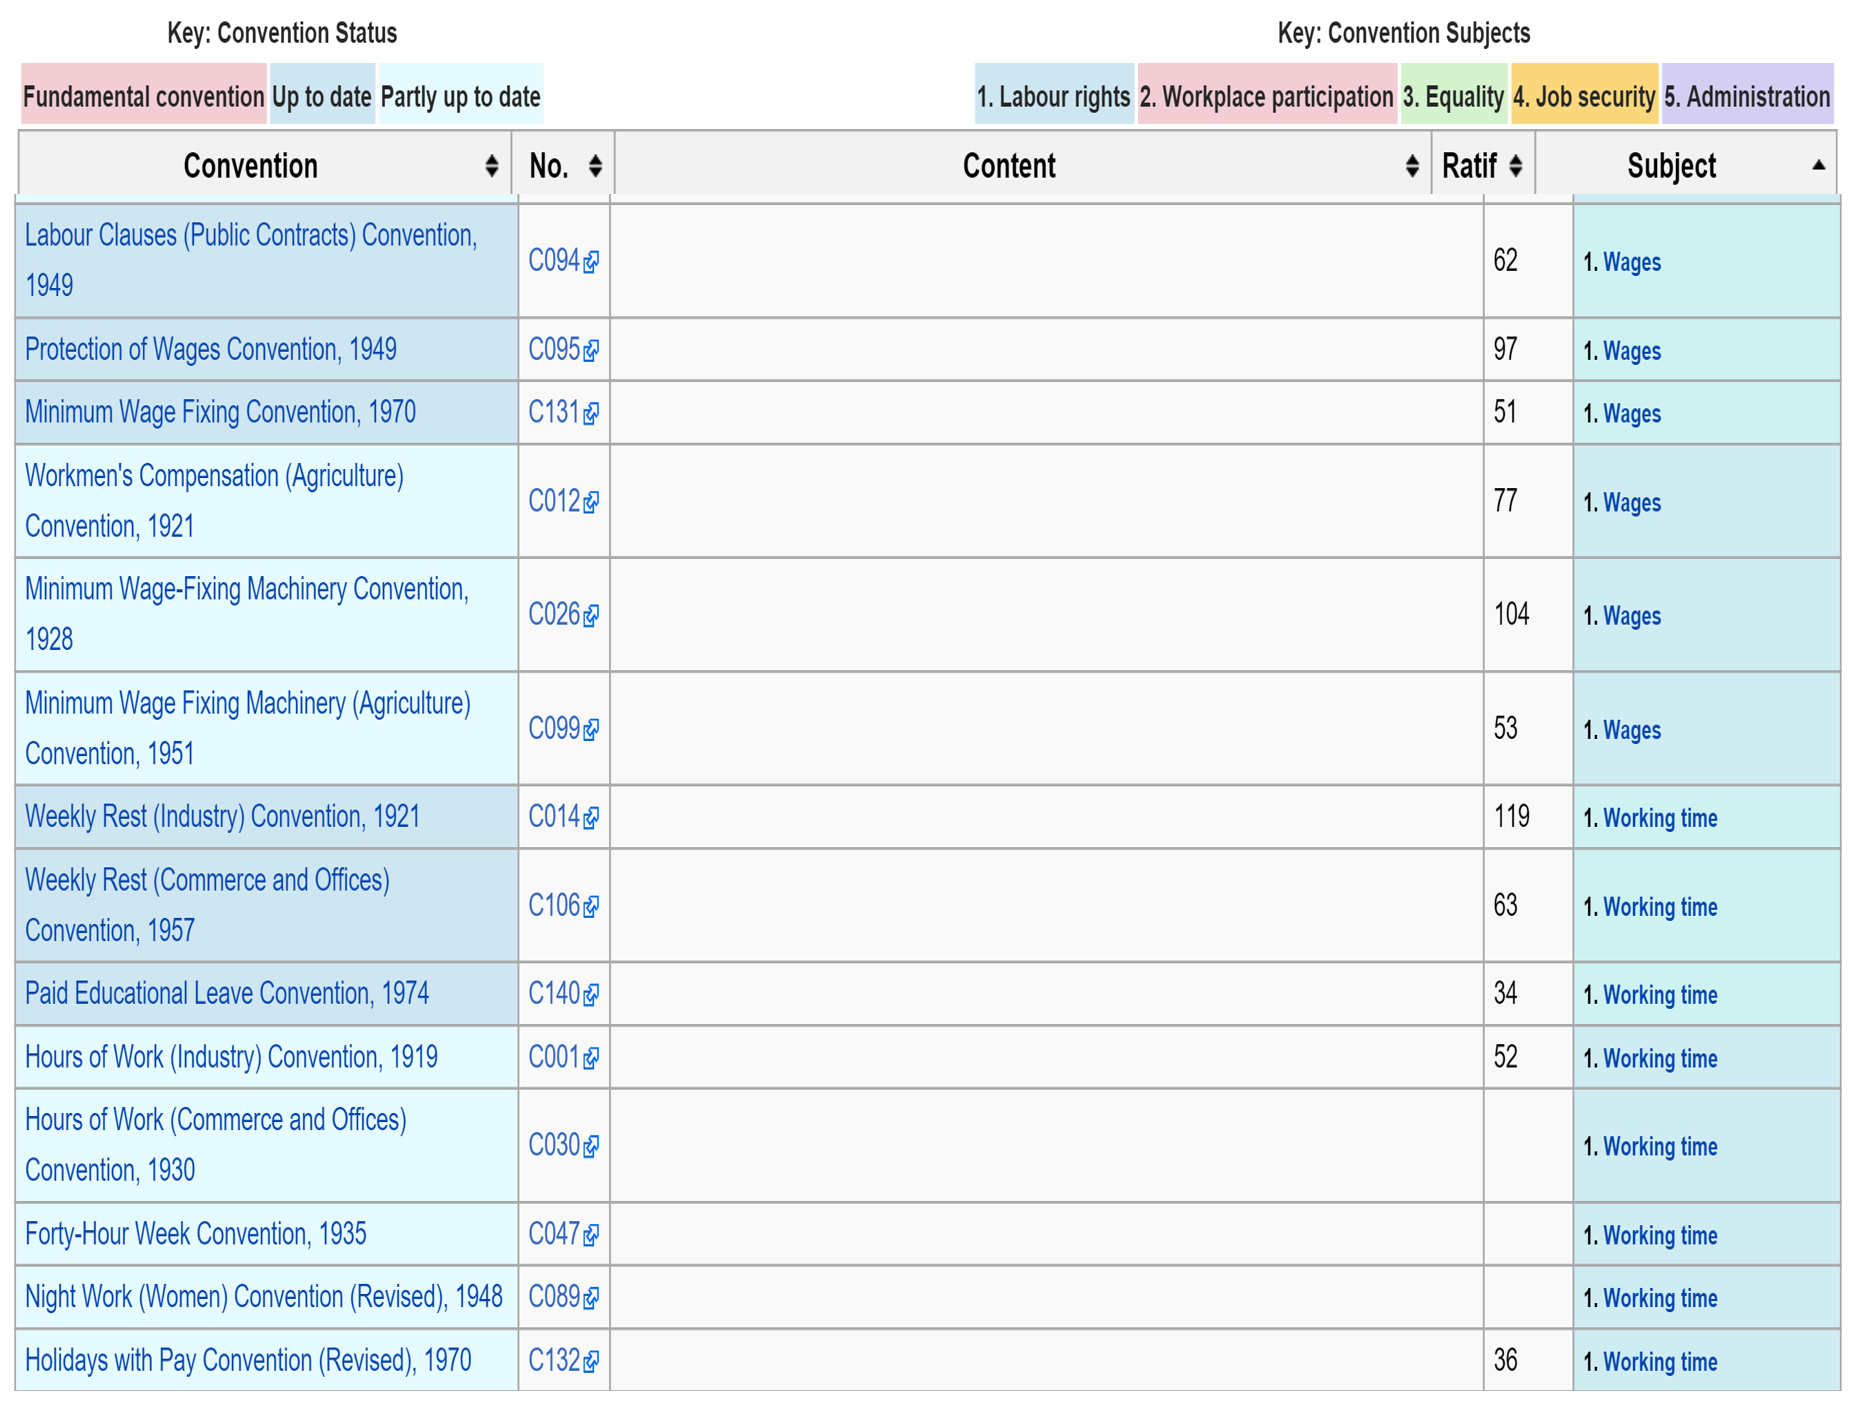Screen dimensions: 1859x1402
Task: Open external link C132
Action: point(563,1361)
